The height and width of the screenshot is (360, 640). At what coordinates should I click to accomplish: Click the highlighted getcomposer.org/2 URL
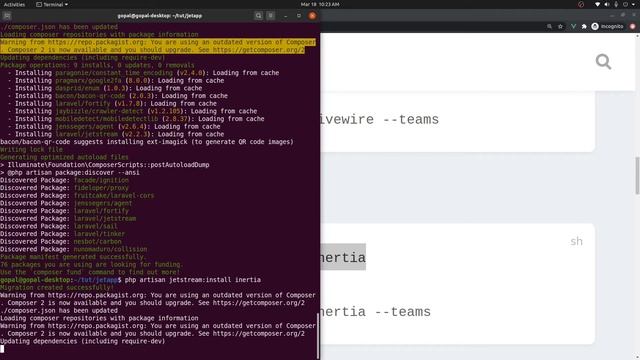click(x=258, y=50)
